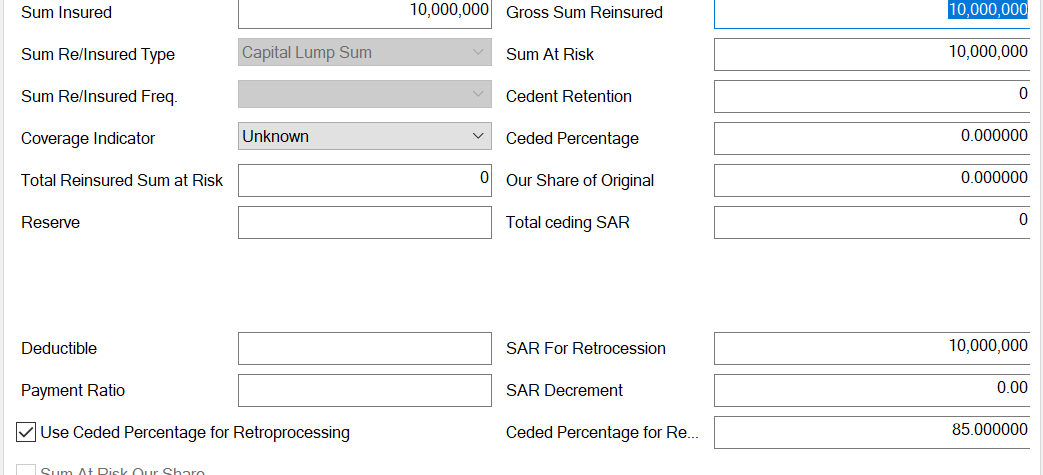Click the Our Share of Original field
The width and height of the screenshot is (1043, 475).
click(871, 180)
